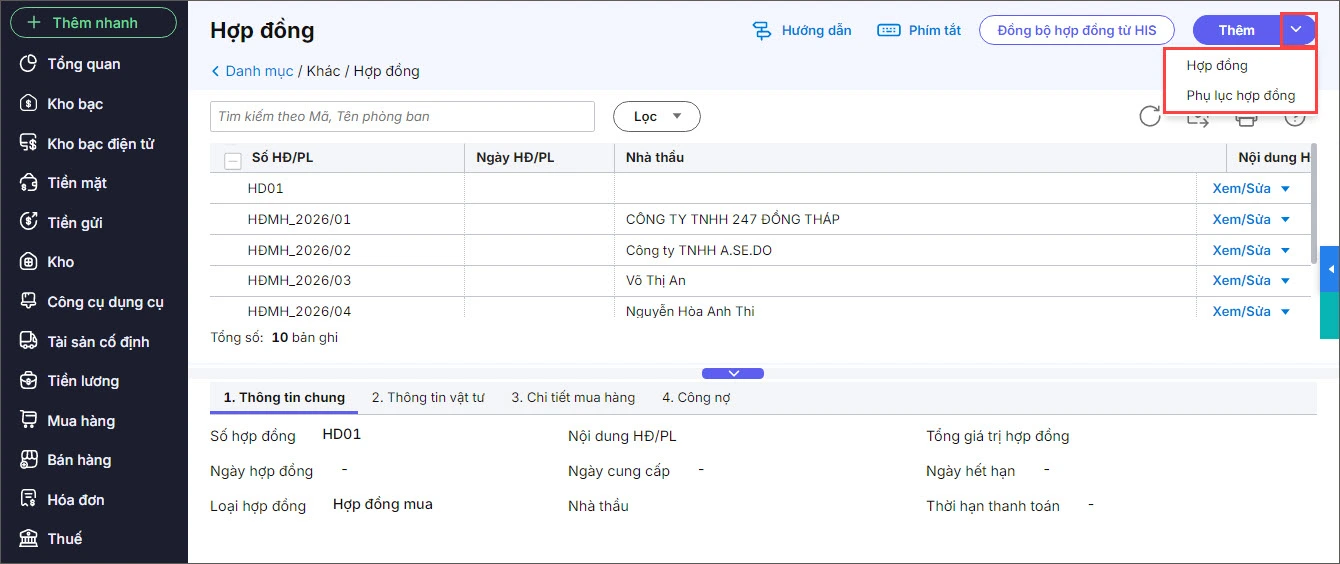Click Đồng bộ hợp đồng từ HIS button
This screenshot has width=1340, height=564.
[x=1077, y=31]
